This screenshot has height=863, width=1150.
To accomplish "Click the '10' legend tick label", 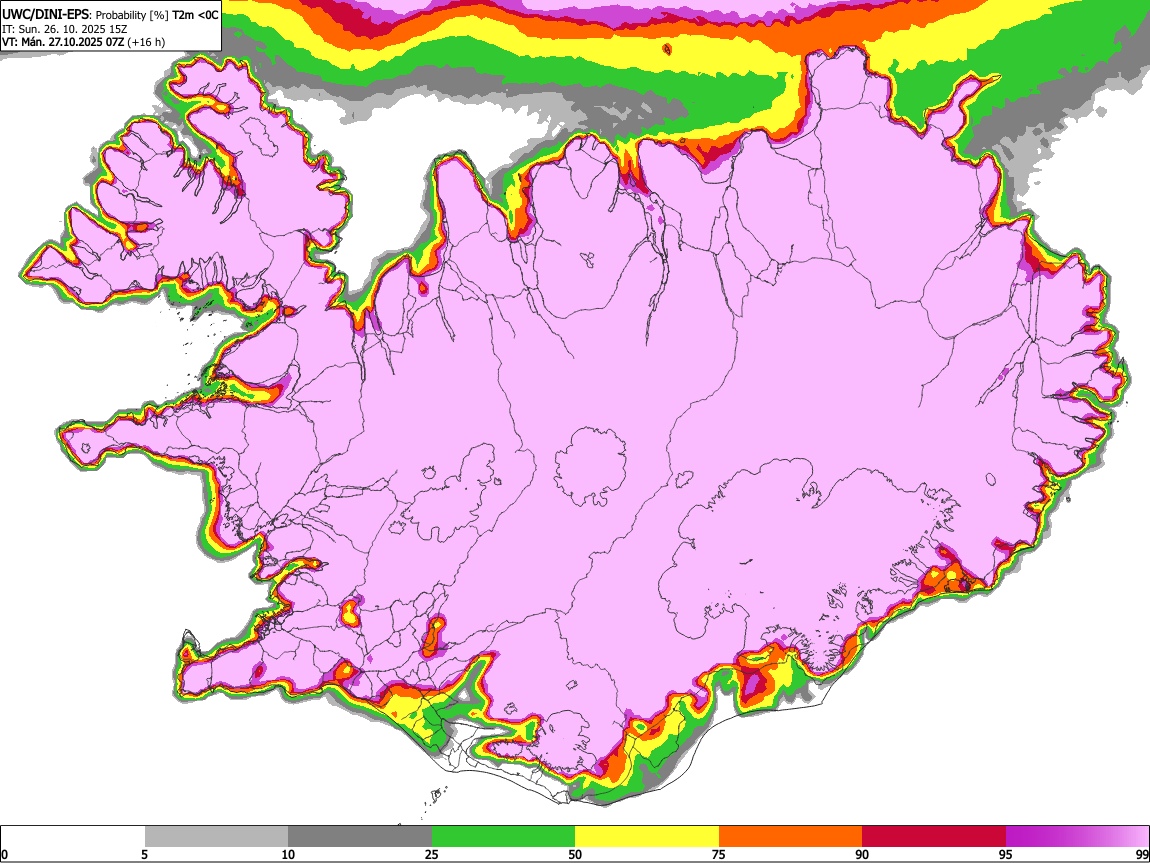I will coord(288,855).
